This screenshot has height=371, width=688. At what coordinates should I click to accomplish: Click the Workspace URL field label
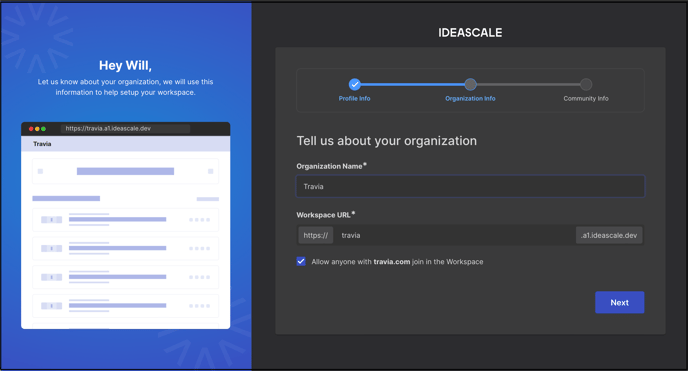[x=326, y=215]
